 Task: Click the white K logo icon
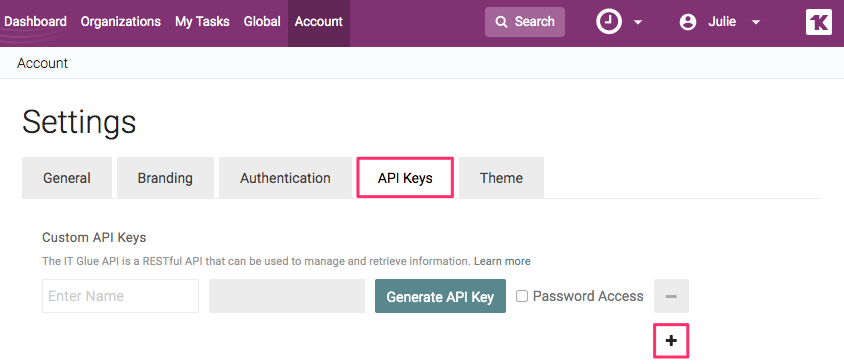tap(819, 22)
